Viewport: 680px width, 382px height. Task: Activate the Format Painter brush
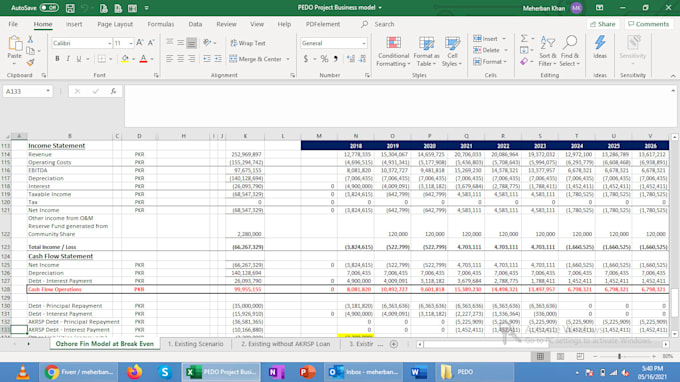pyautogui.click(x=30, y=62)
